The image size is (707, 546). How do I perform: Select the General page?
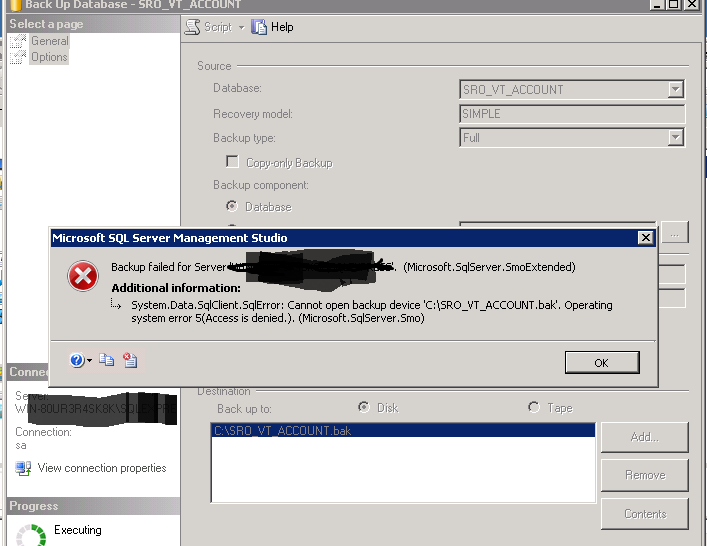coord(50,41)
